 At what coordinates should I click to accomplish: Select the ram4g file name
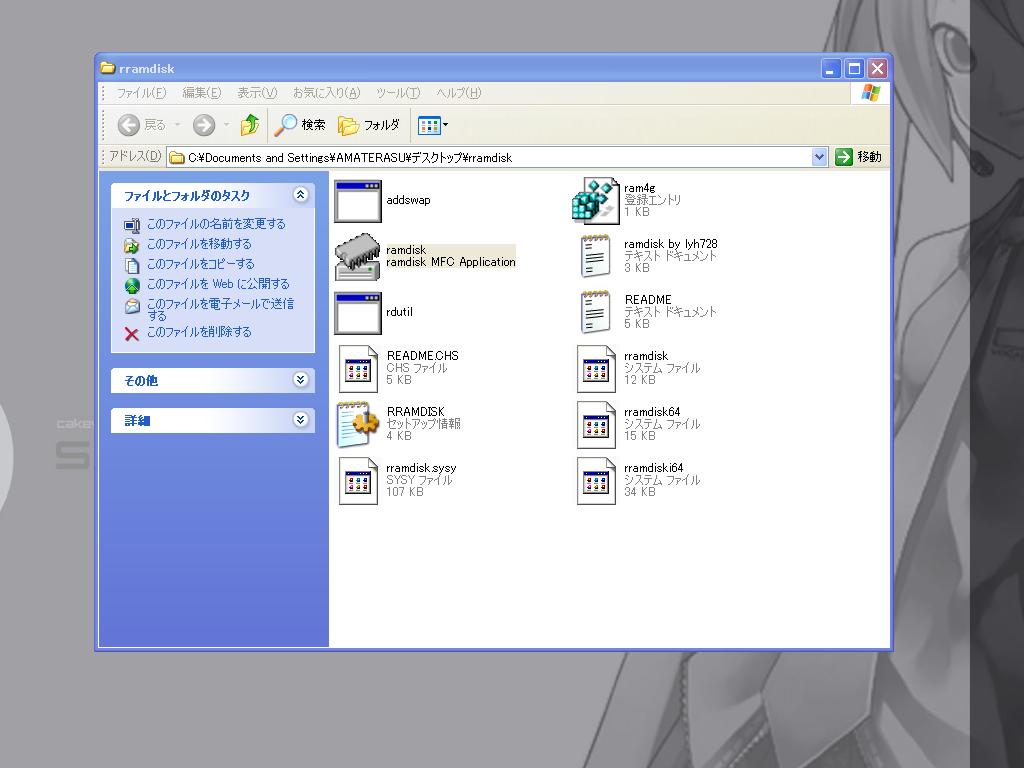click(x=639, y=188)
